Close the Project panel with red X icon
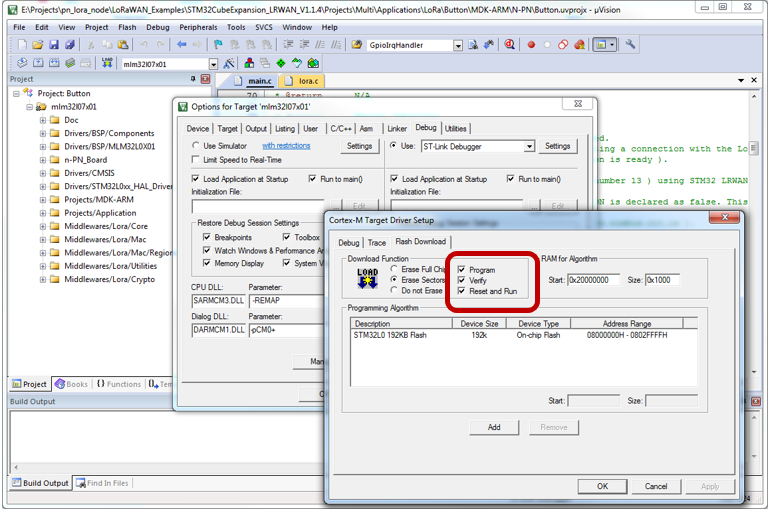This screenshot has width=772, height=512. click(x=205, y=79)
